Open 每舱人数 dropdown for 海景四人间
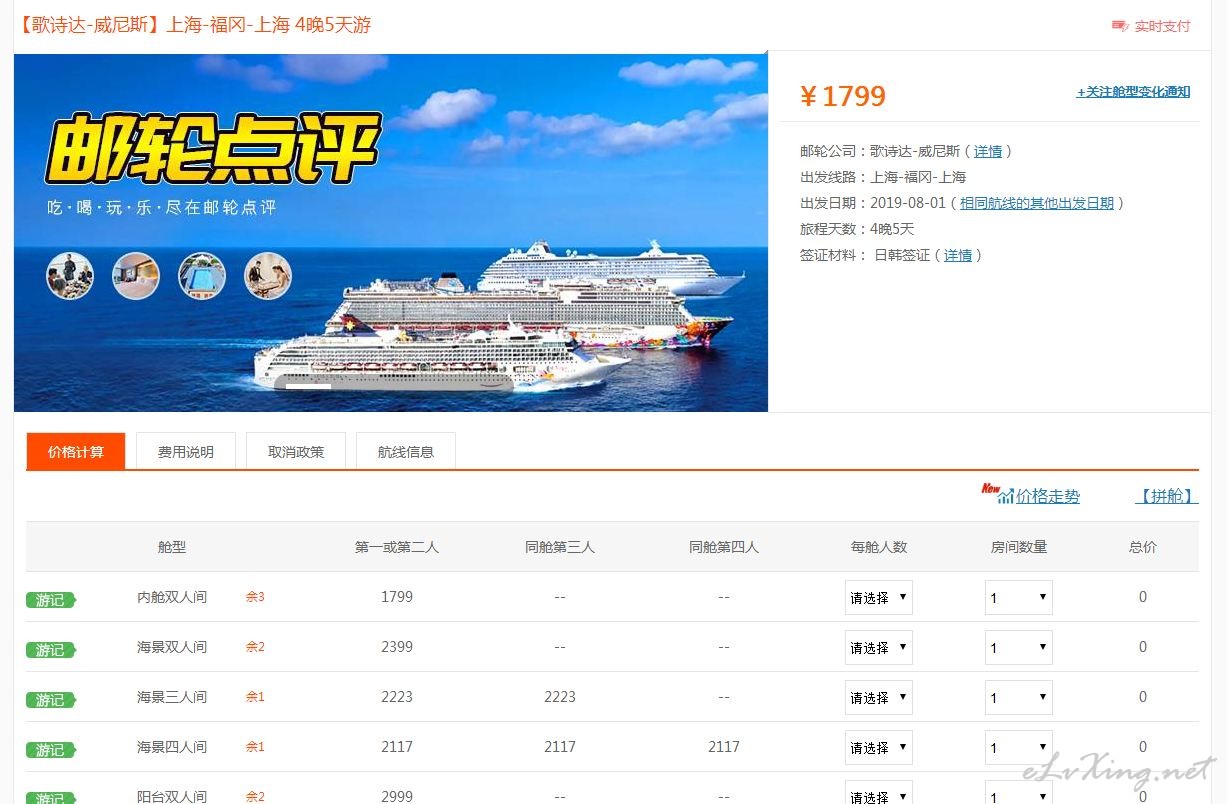 pyautogui.click(x=879, y=747)
